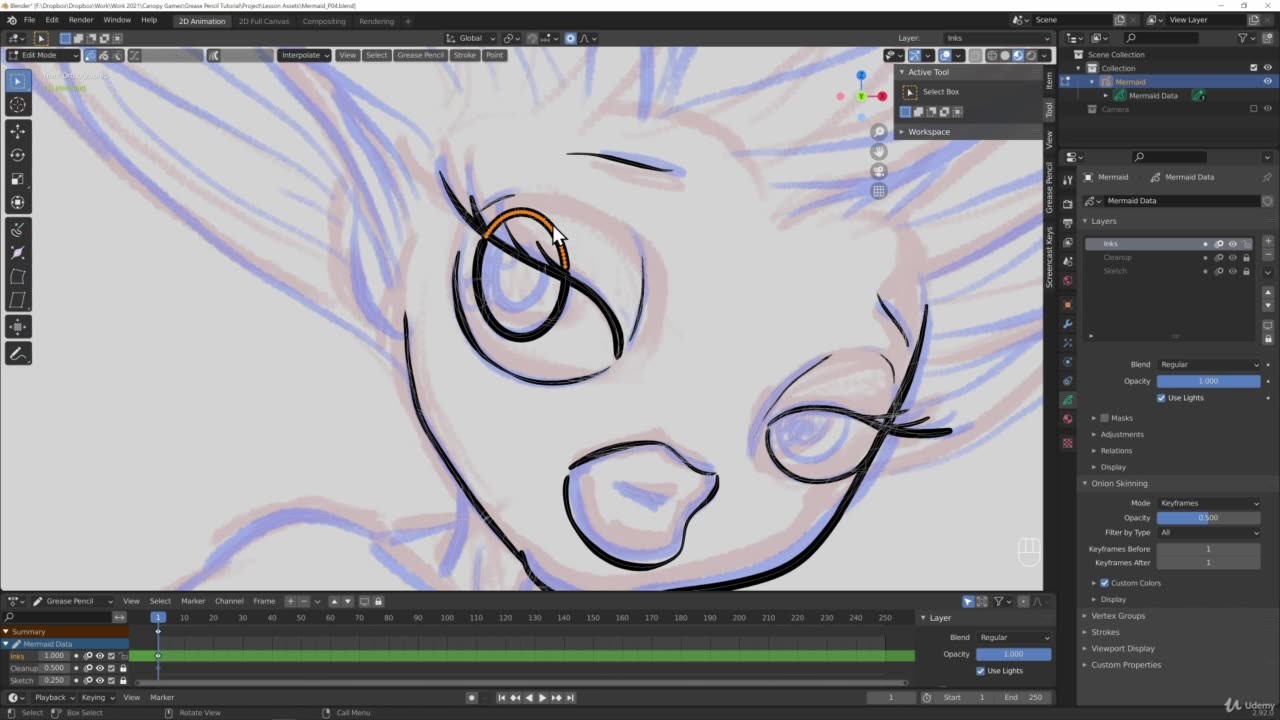Viewport: 1280px width, 720px height.
Task: Hide Mermaid object in outliner
Action: pyautogui.click(x=1268, y=82)
